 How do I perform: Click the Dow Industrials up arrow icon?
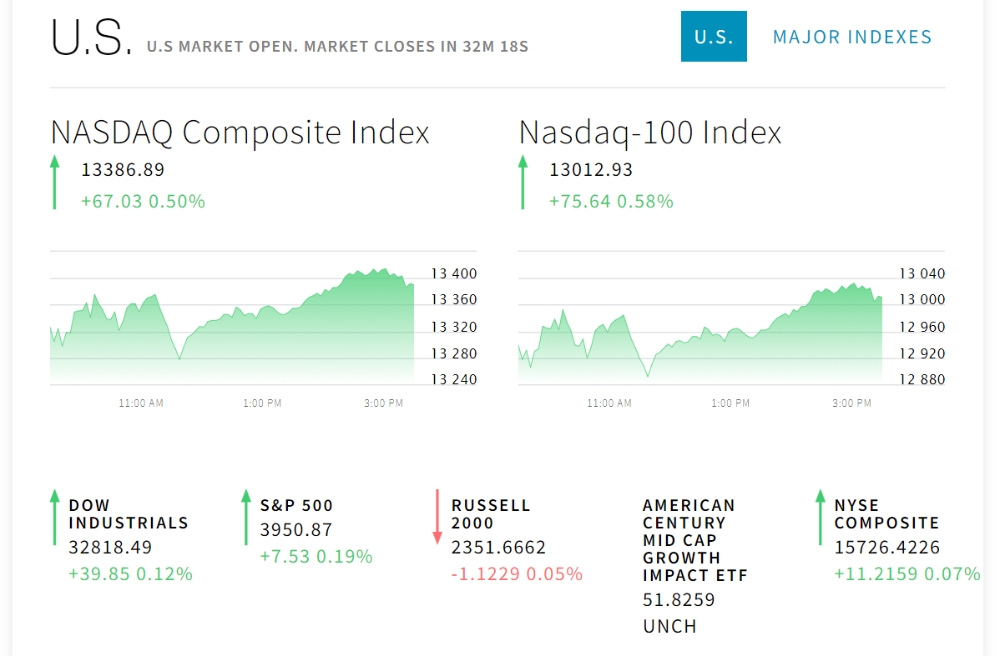[x=55, y=517]
